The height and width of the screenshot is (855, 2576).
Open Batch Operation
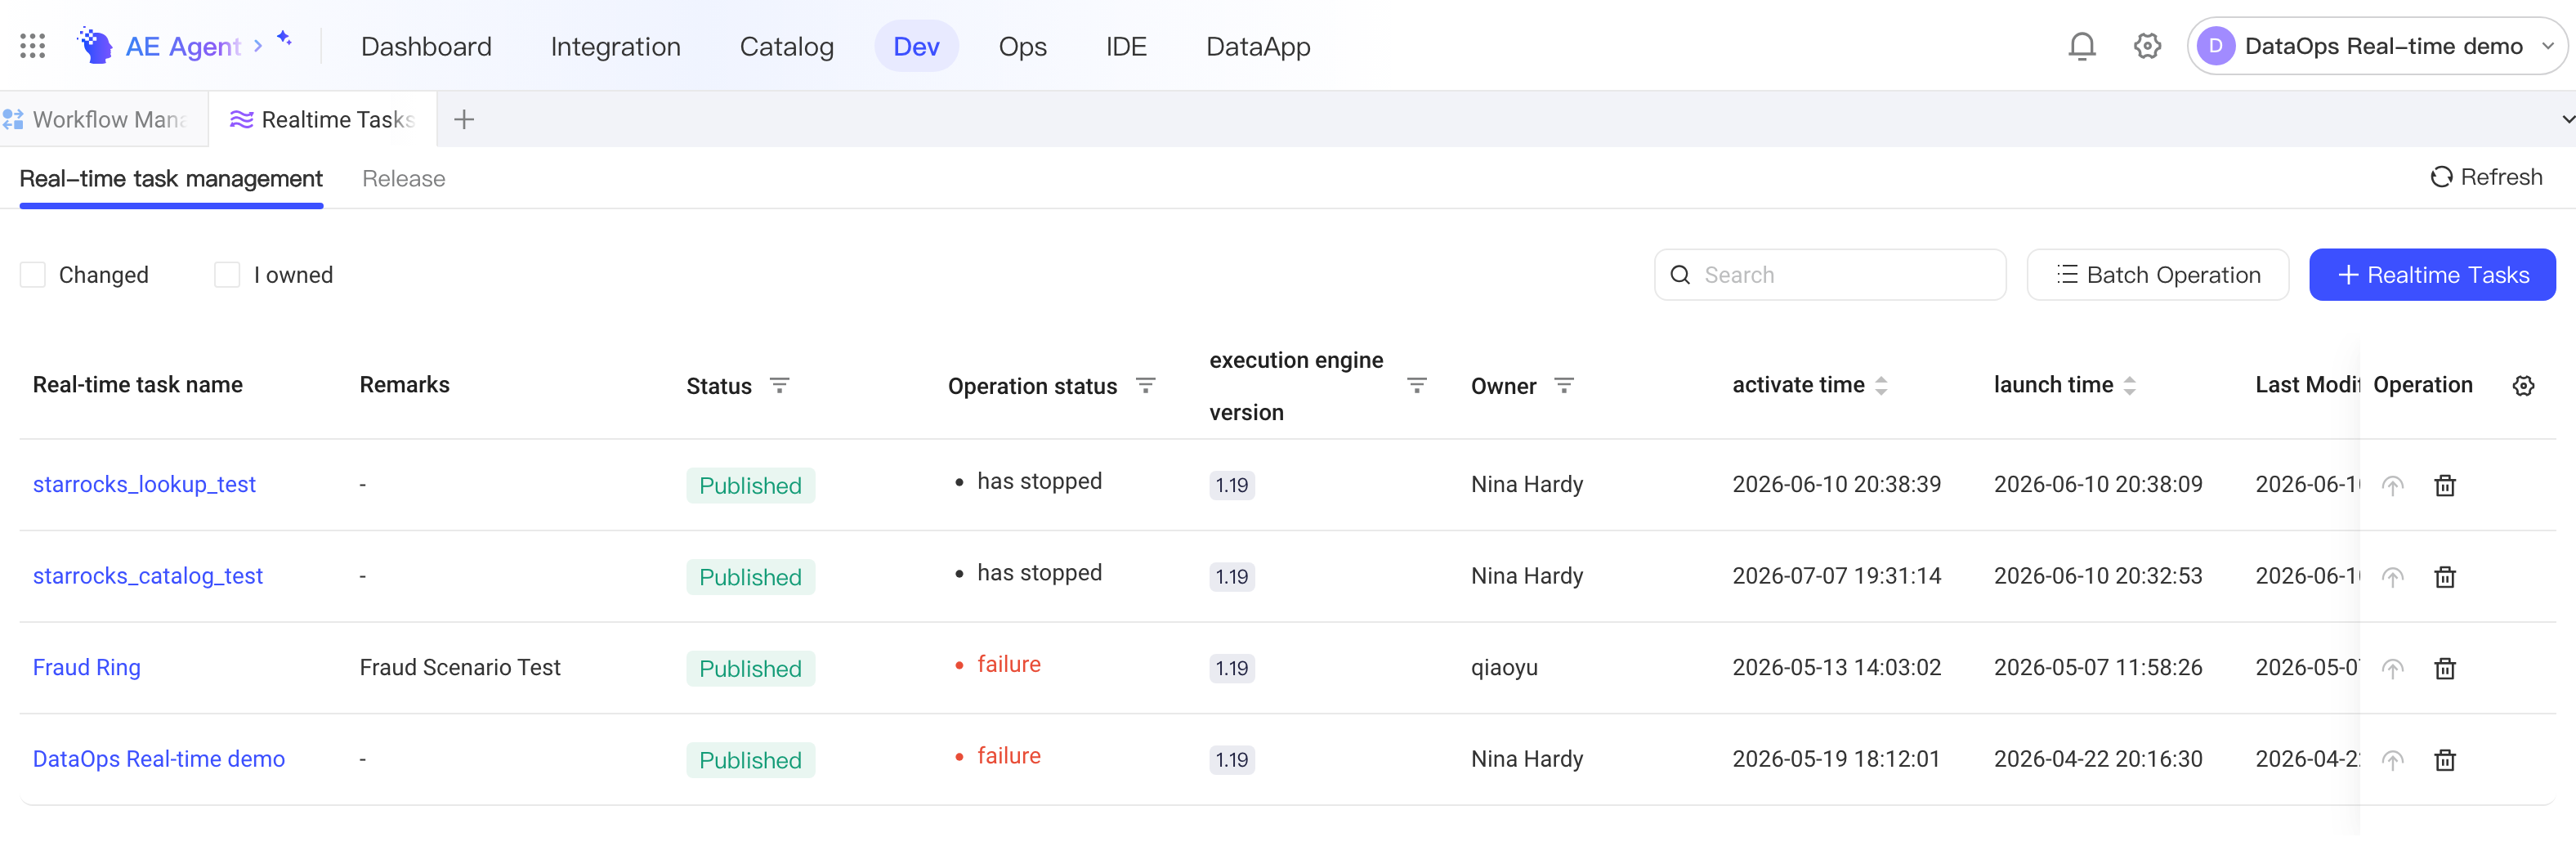tap(2157, 275)
